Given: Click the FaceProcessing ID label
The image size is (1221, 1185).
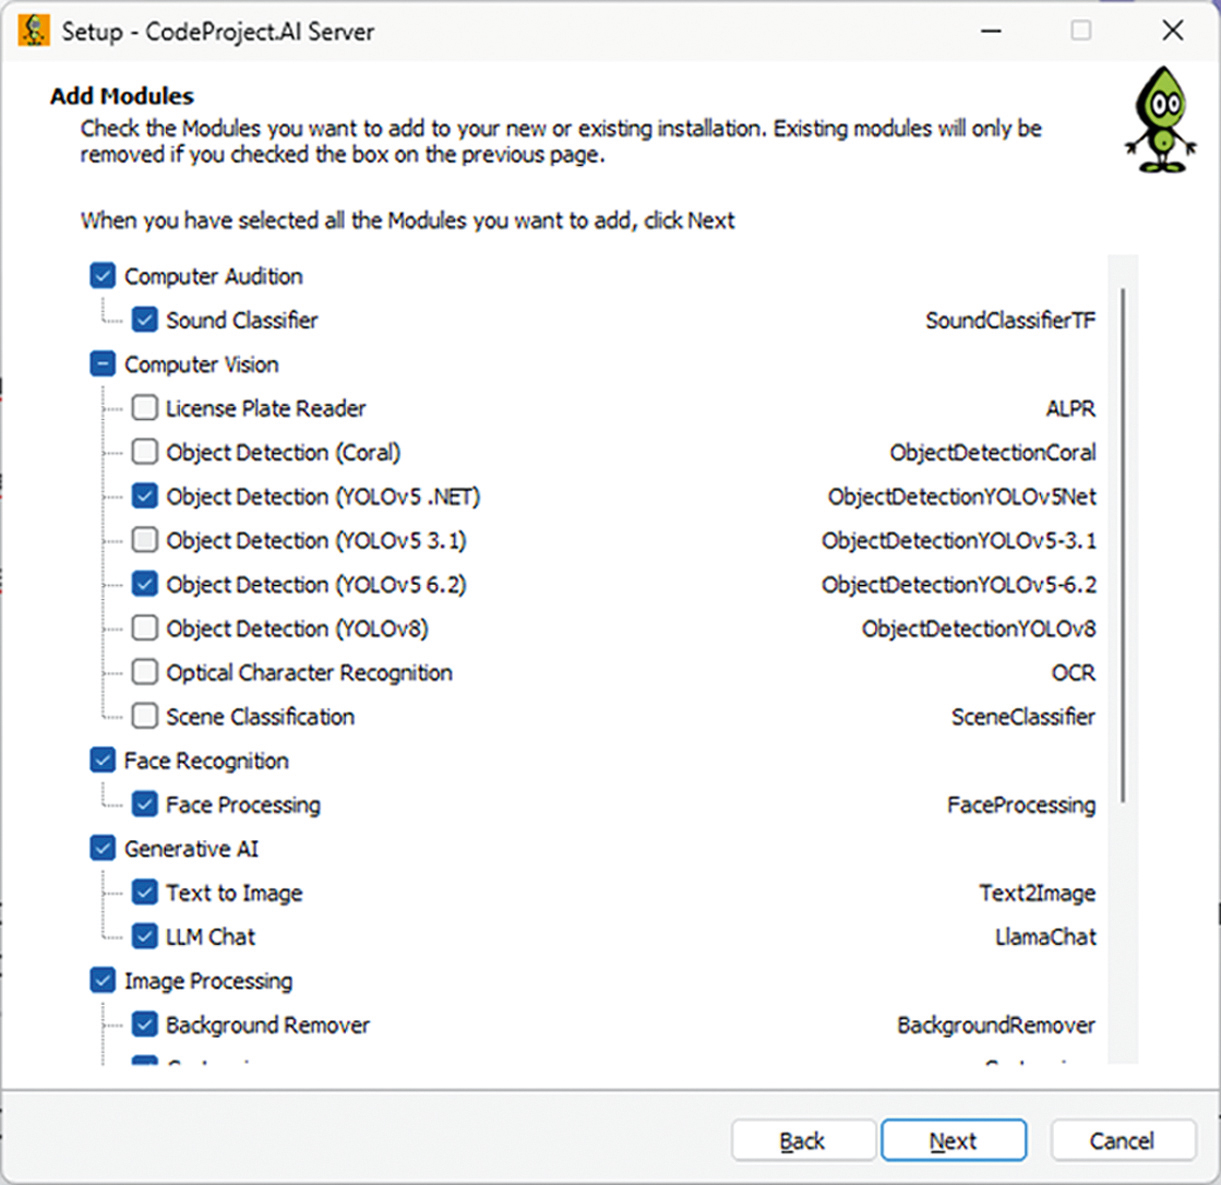Looking at the screenshot, I should tap(1021, 805).
